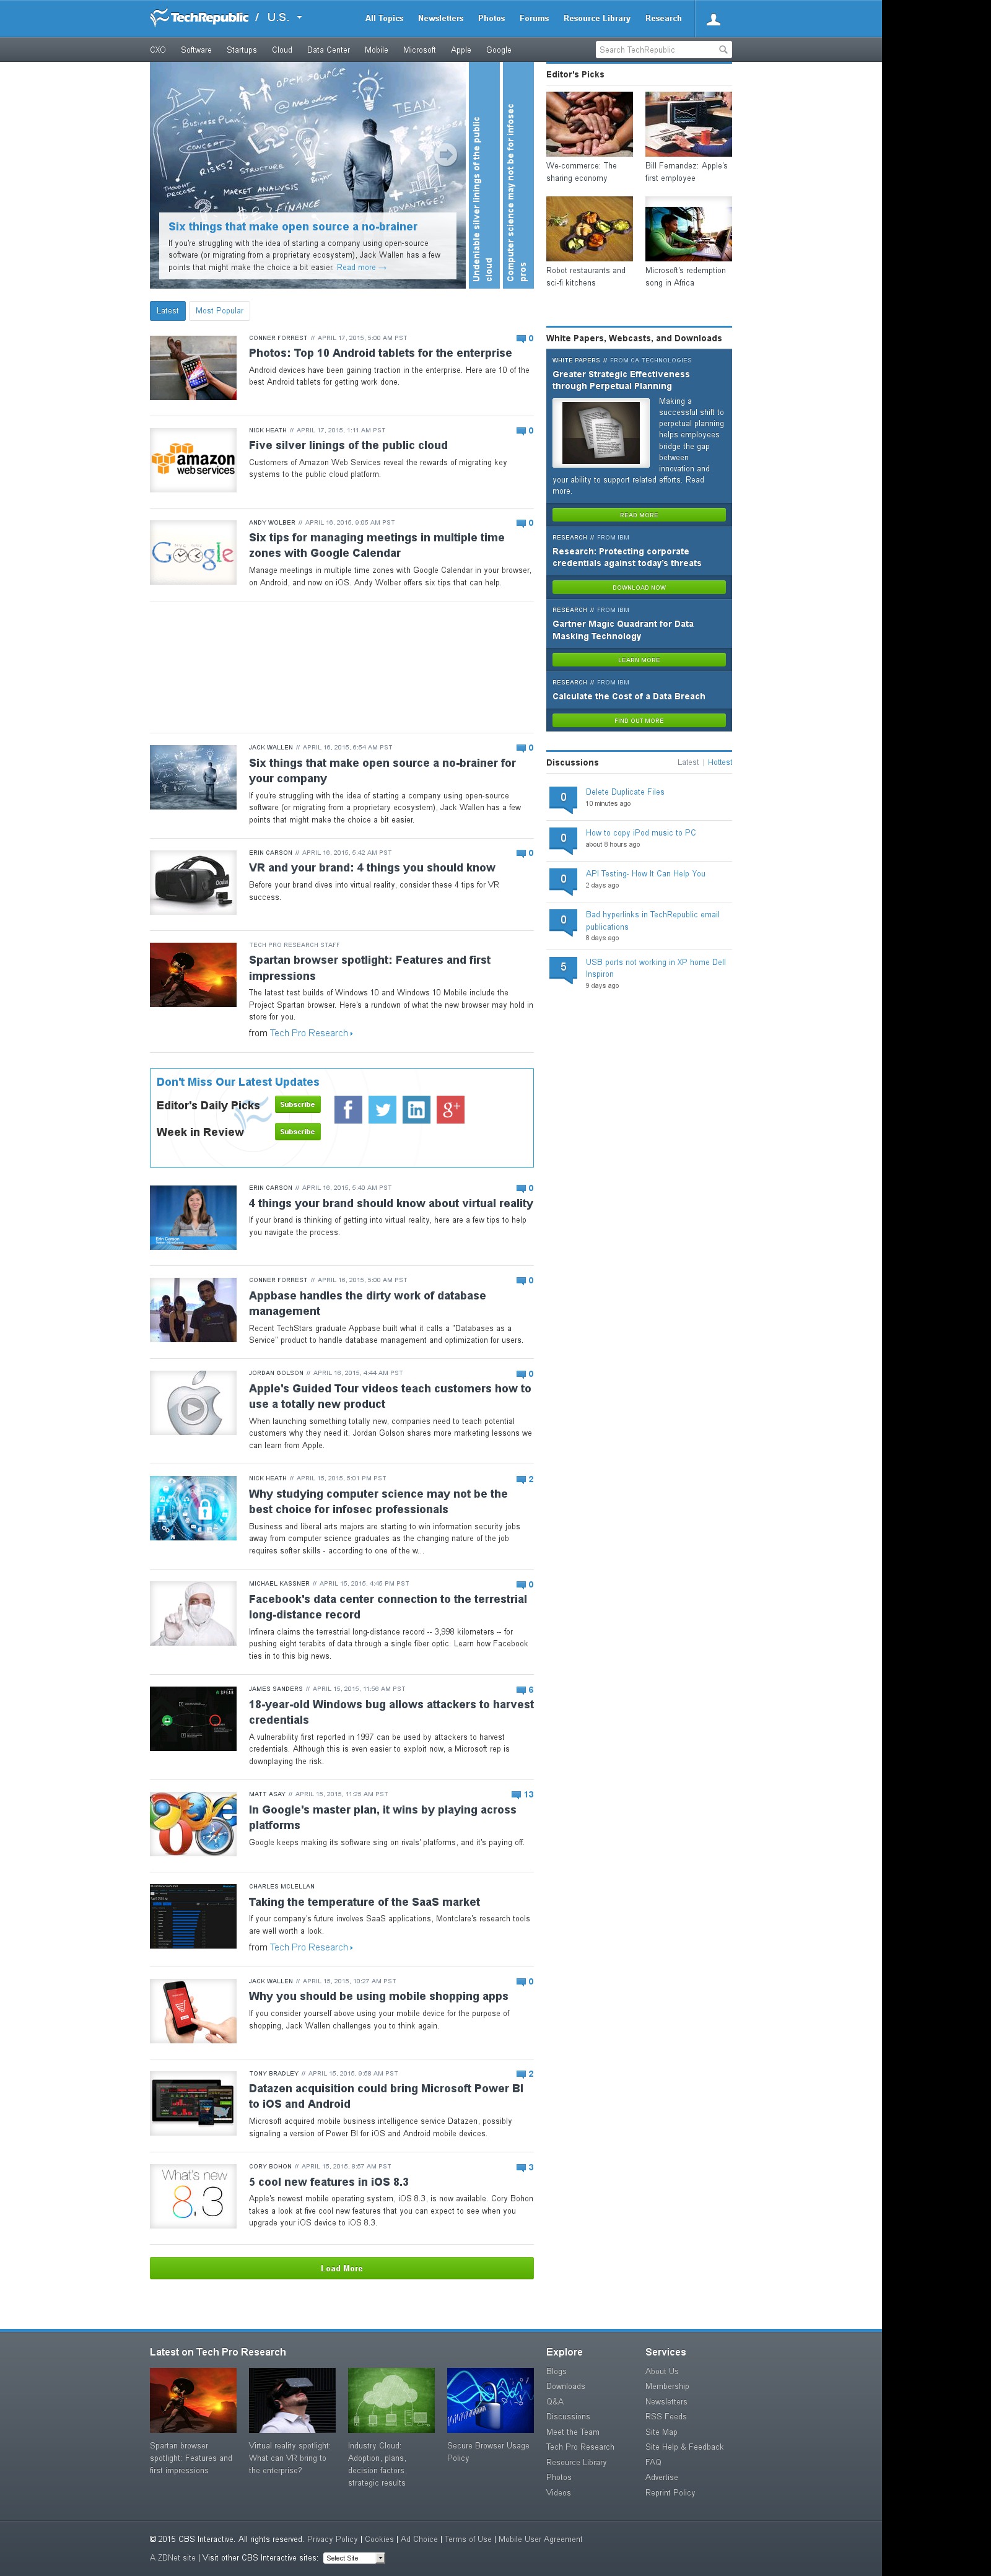Click comment bubble for Google Calendar tips article
This screenshot has width=991, height=2576.
(525, 523)
